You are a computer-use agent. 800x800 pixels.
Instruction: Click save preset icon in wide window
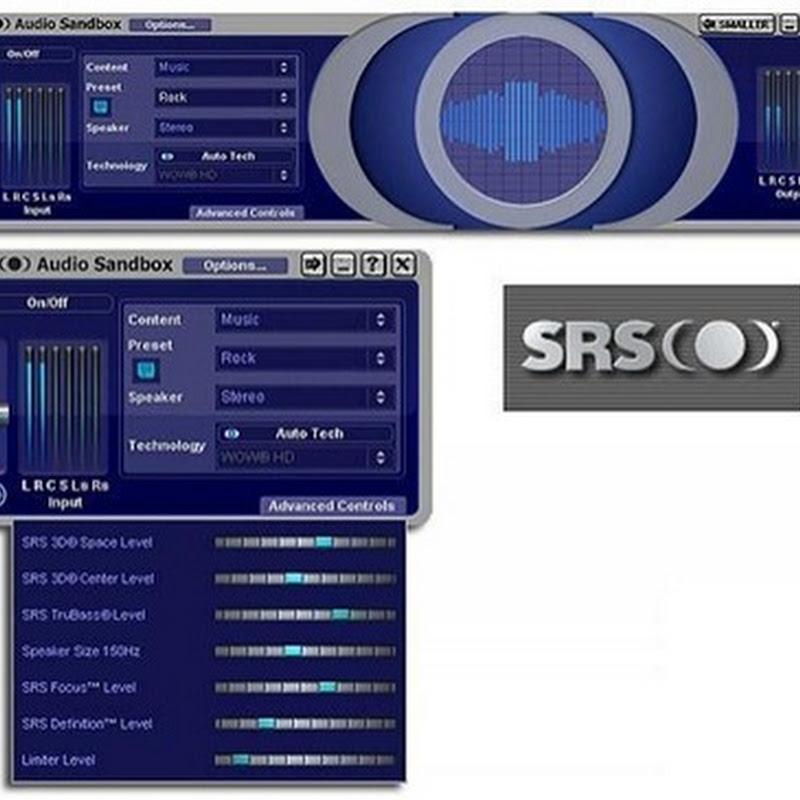click(x=101, y=107)
